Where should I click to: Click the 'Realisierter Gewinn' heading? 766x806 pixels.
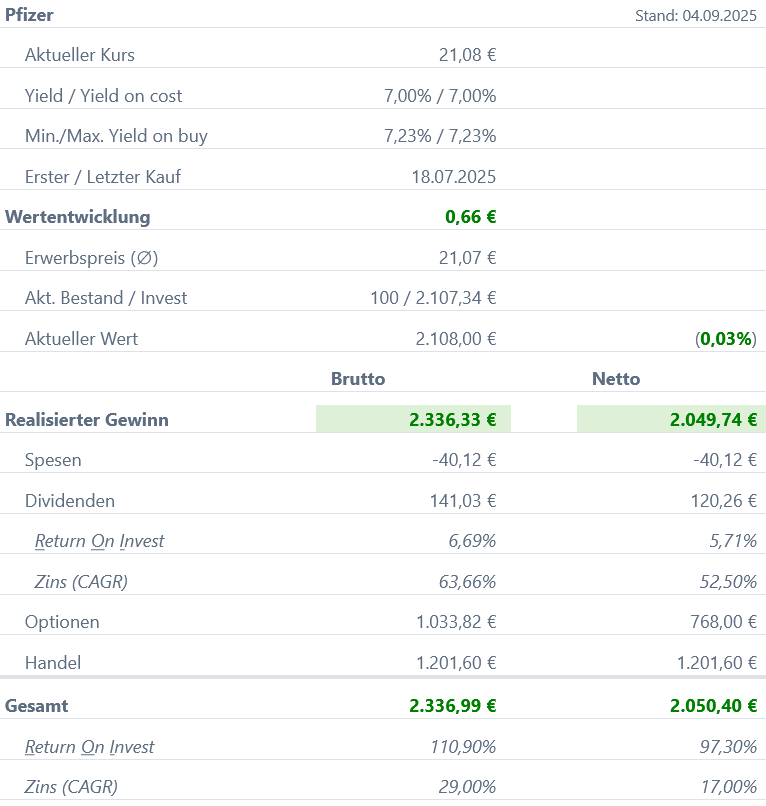(87, 420)
